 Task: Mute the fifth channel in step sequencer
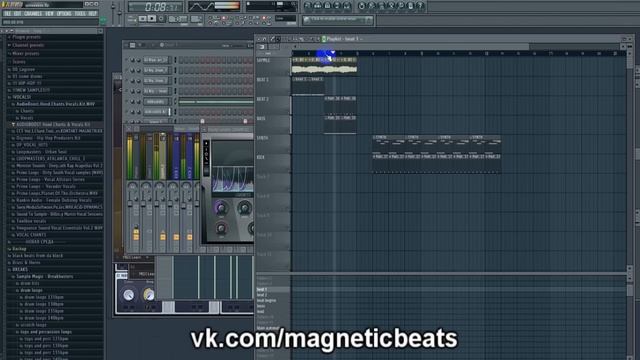(x=126, y=102)
